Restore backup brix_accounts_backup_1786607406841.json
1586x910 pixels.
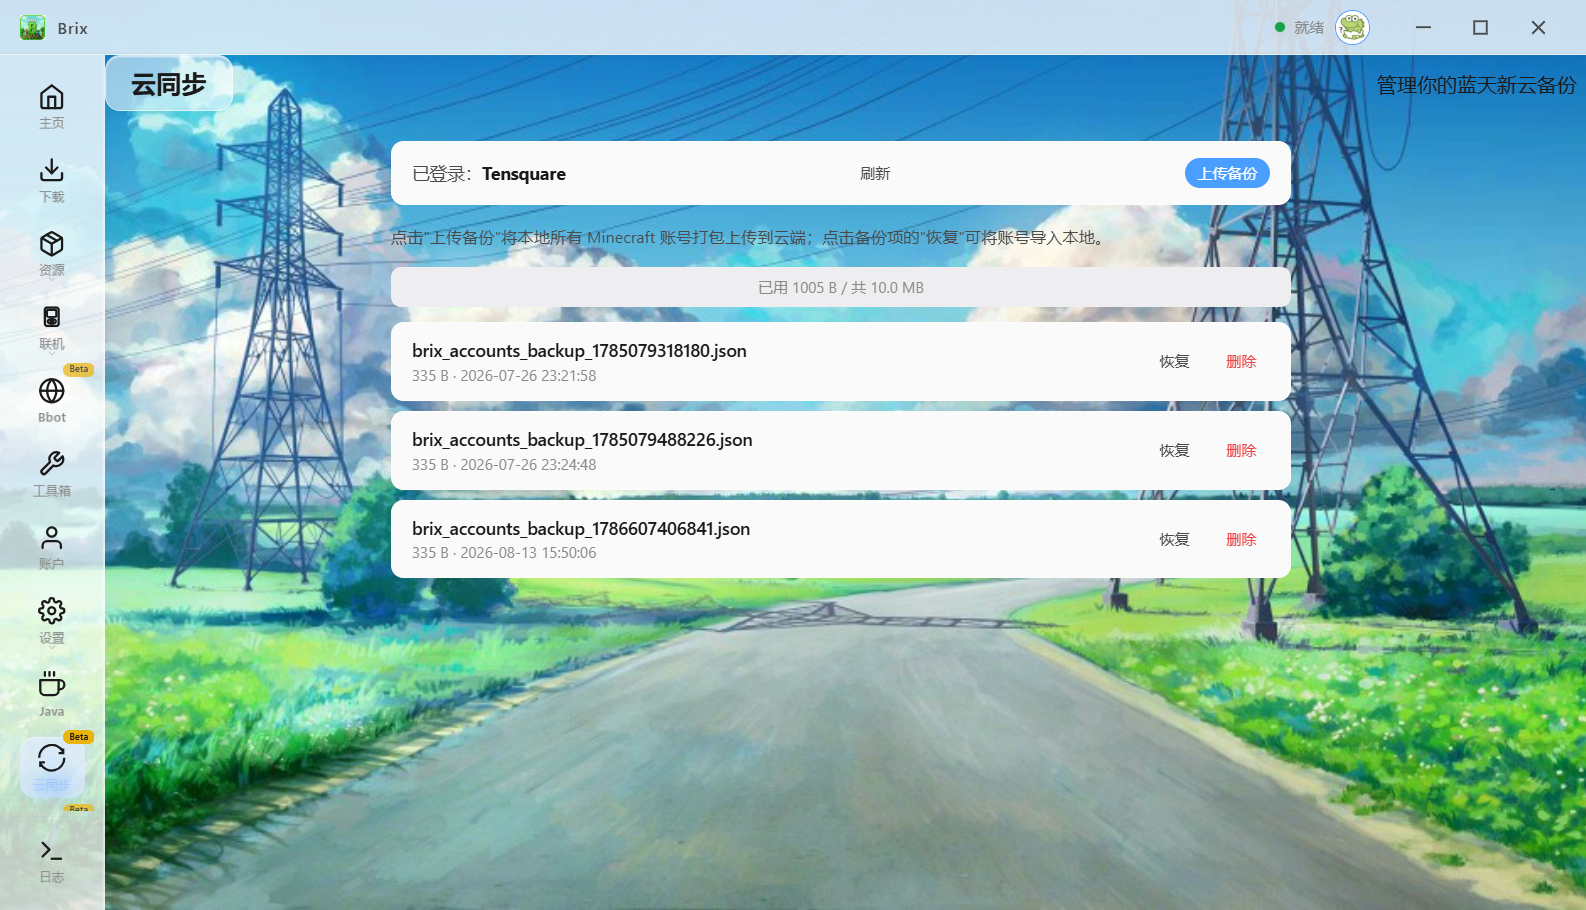tap(1174, 540)
